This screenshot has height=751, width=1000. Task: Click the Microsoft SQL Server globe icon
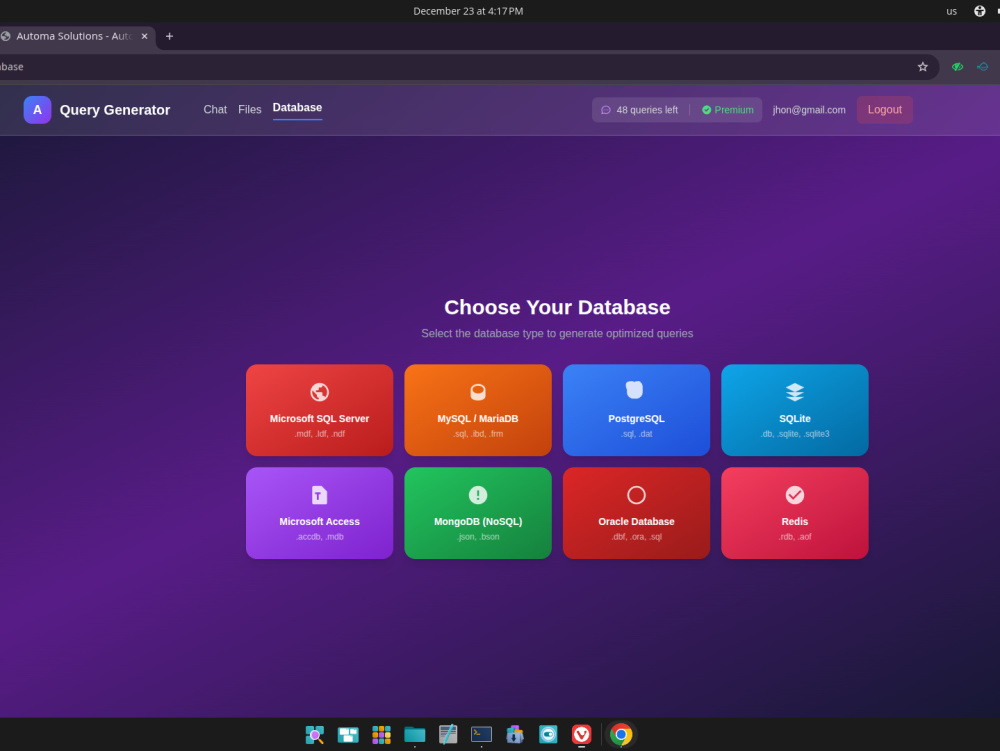(x=320, y=392)
